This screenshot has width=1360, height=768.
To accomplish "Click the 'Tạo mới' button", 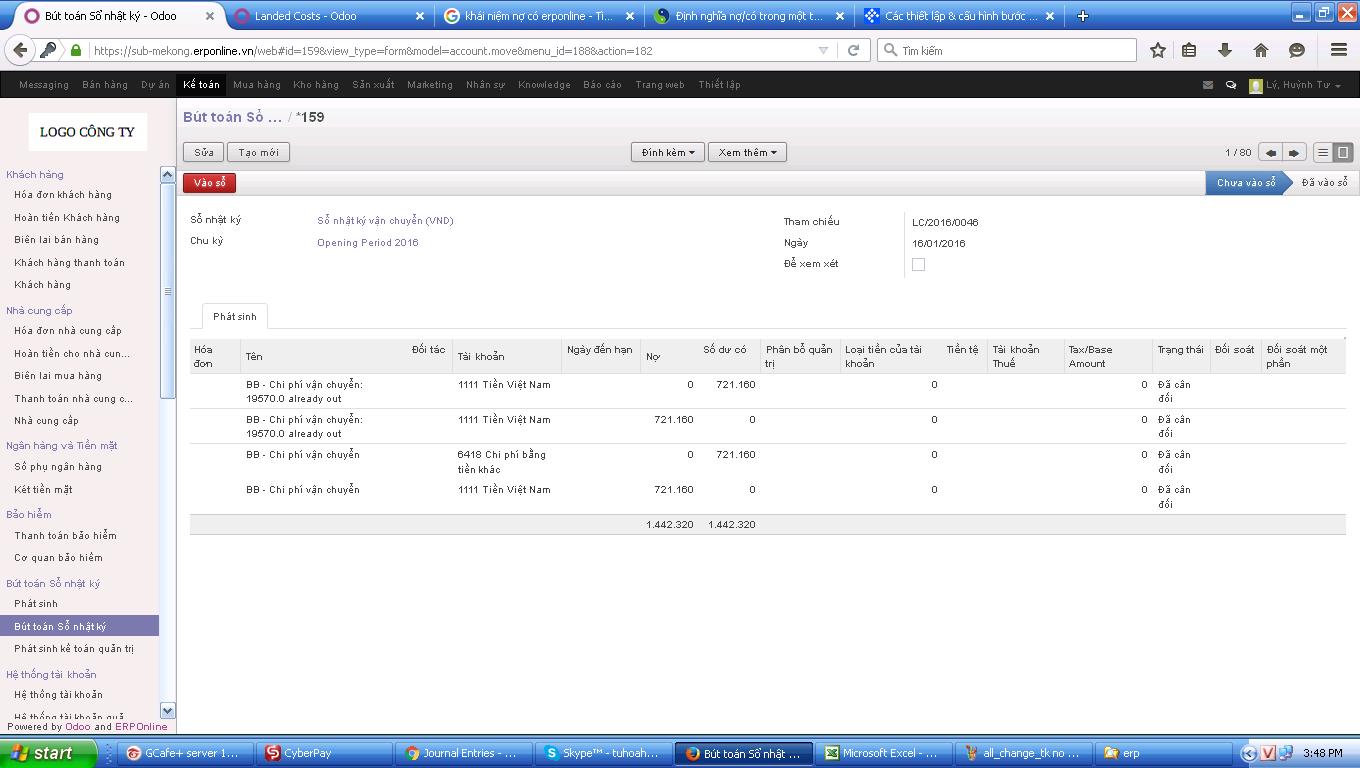I will click(x=258, y=152).
